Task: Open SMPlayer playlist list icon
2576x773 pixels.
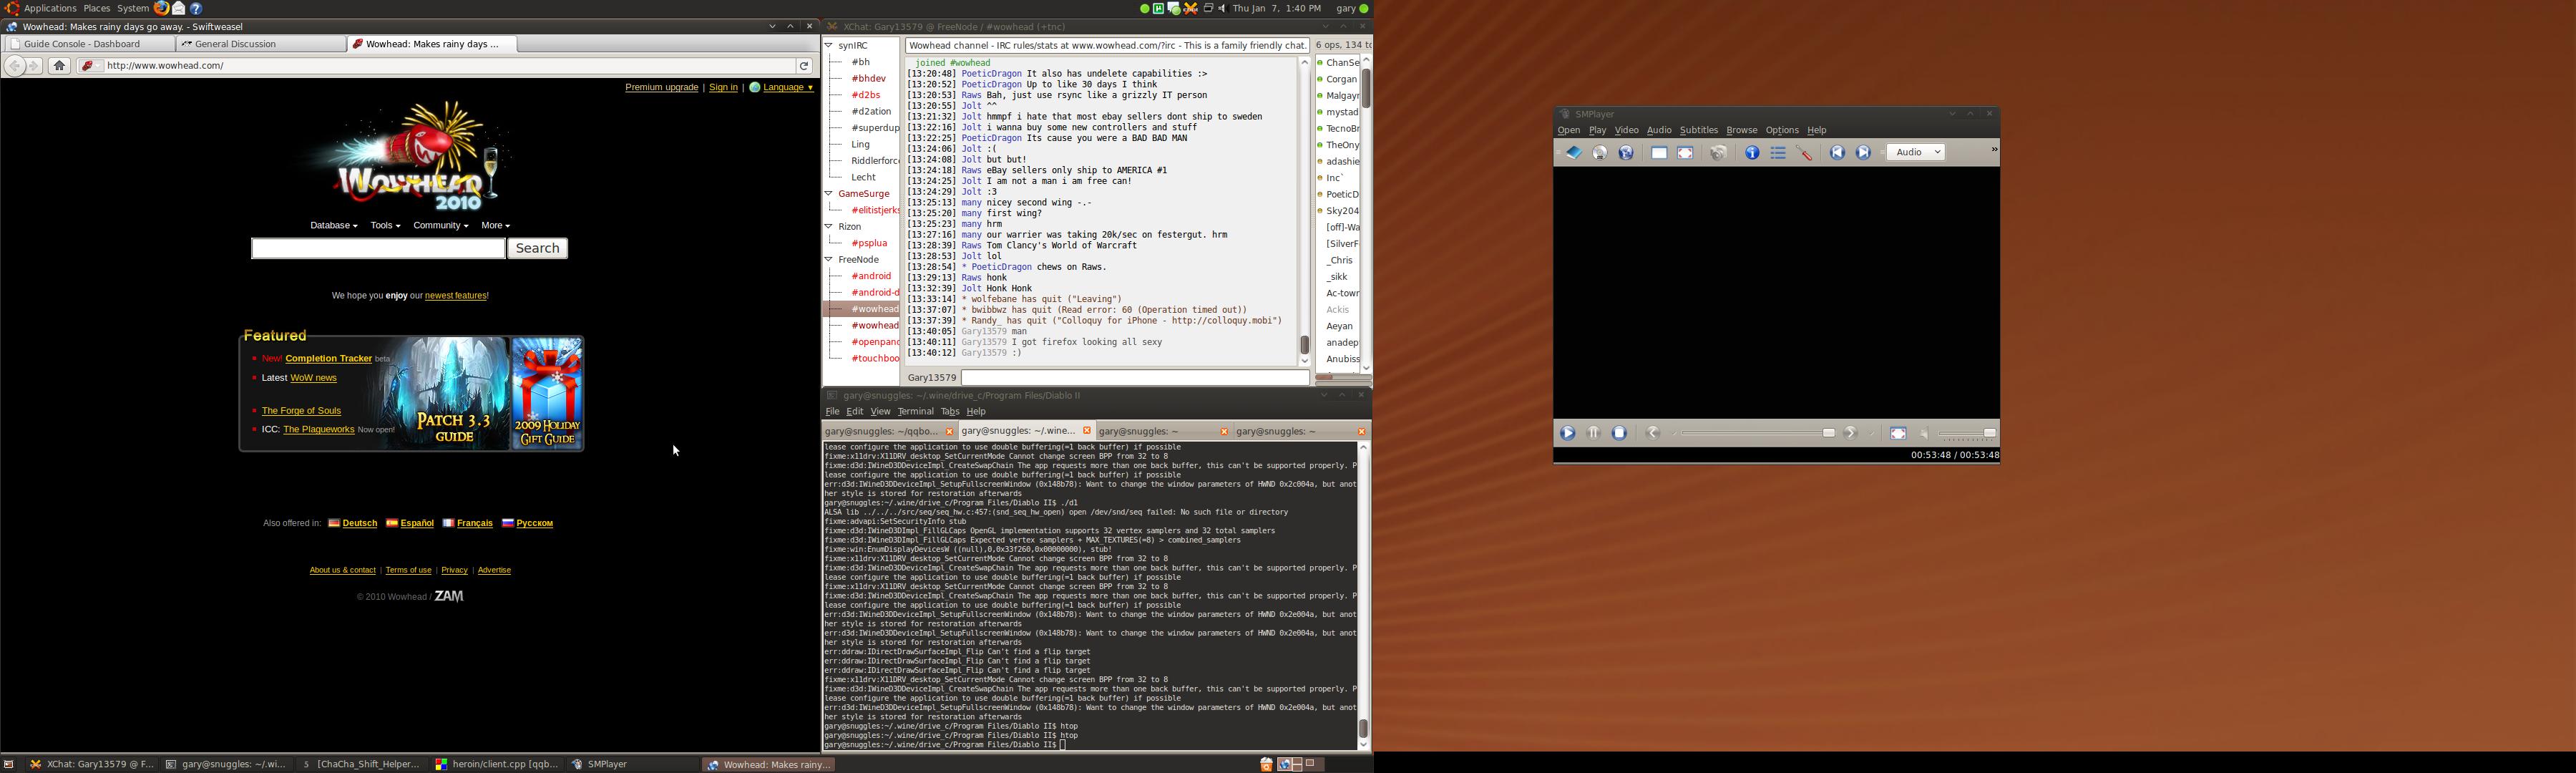Action: [x=1778, y=153]
